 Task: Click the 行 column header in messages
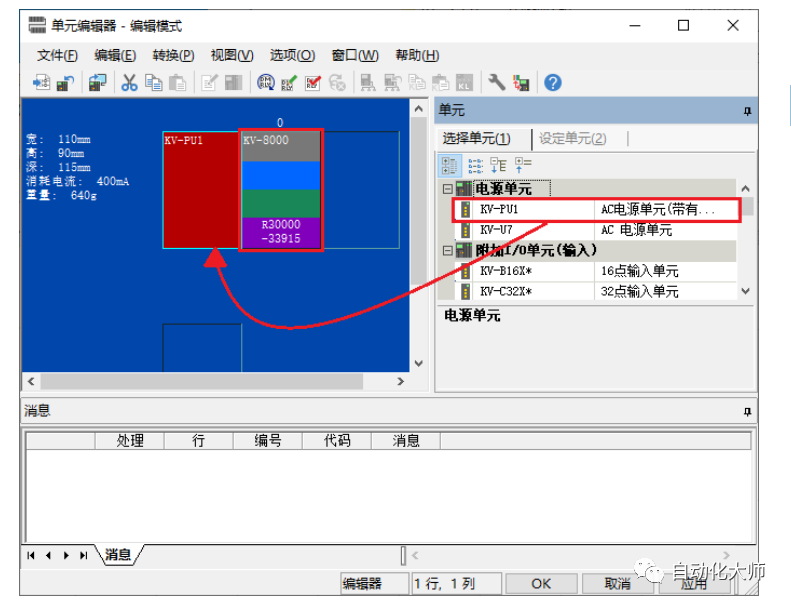(x=199, y=441)
